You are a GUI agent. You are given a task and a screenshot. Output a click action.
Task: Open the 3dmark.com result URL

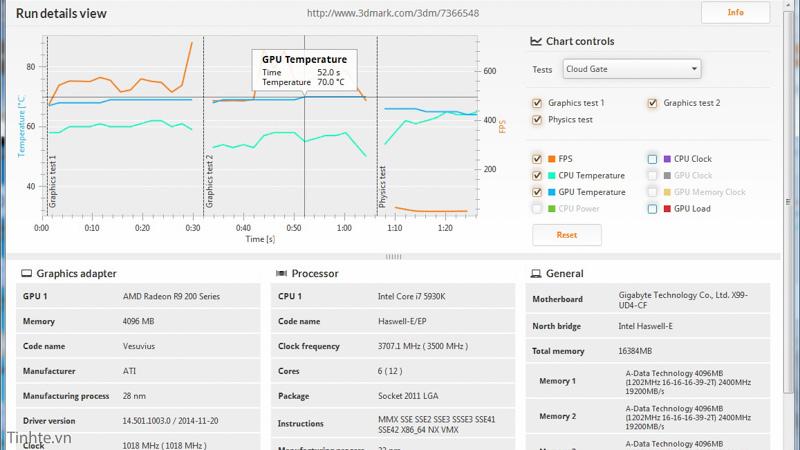pyautogui.click(x=392, y=14)
